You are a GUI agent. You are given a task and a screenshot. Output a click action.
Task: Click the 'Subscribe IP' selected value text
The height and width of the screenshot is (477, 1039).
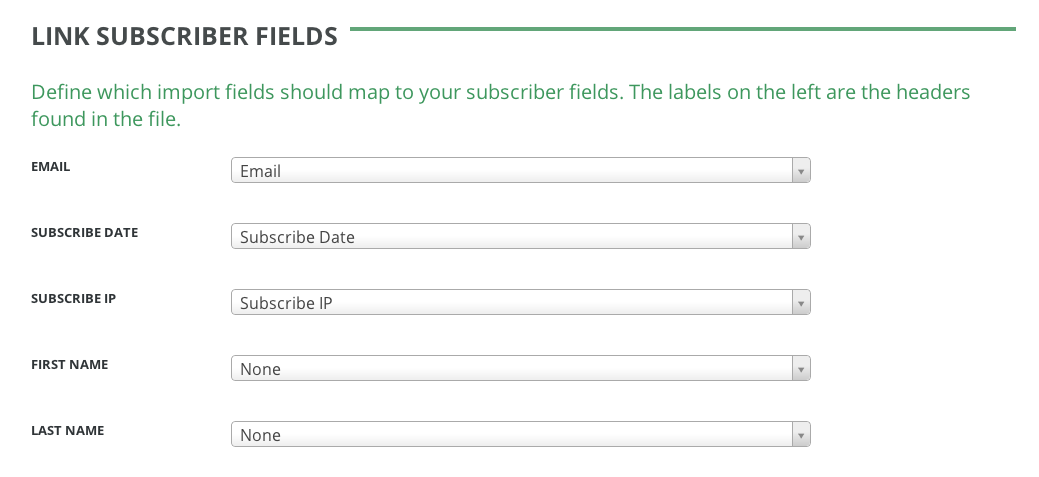(x=286, y=303)
